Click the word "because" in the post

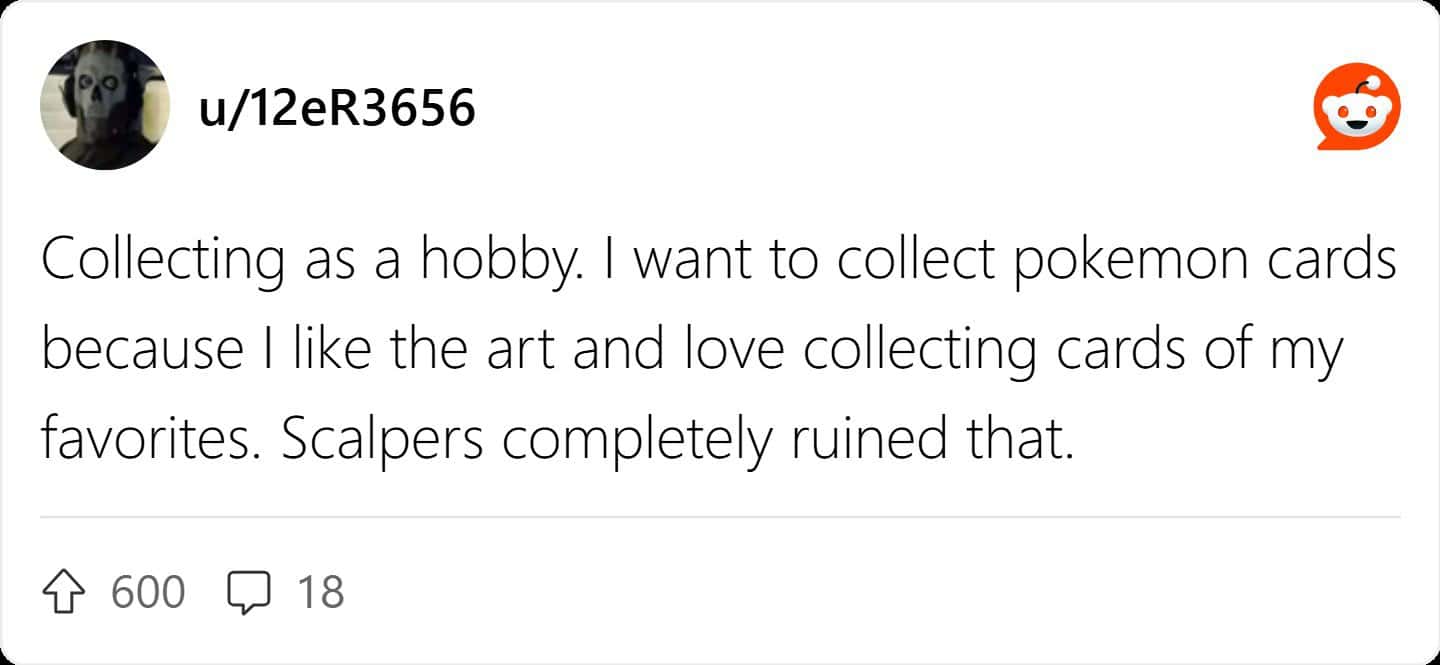[142, 351]
